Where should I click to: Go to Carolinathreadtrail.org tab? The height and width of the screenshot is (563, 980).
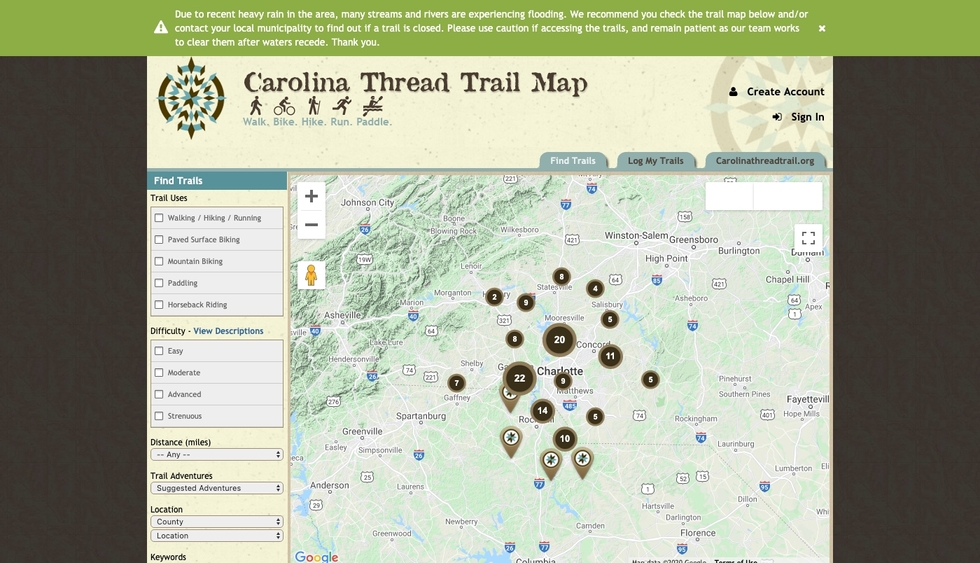(x=765, y=161)
